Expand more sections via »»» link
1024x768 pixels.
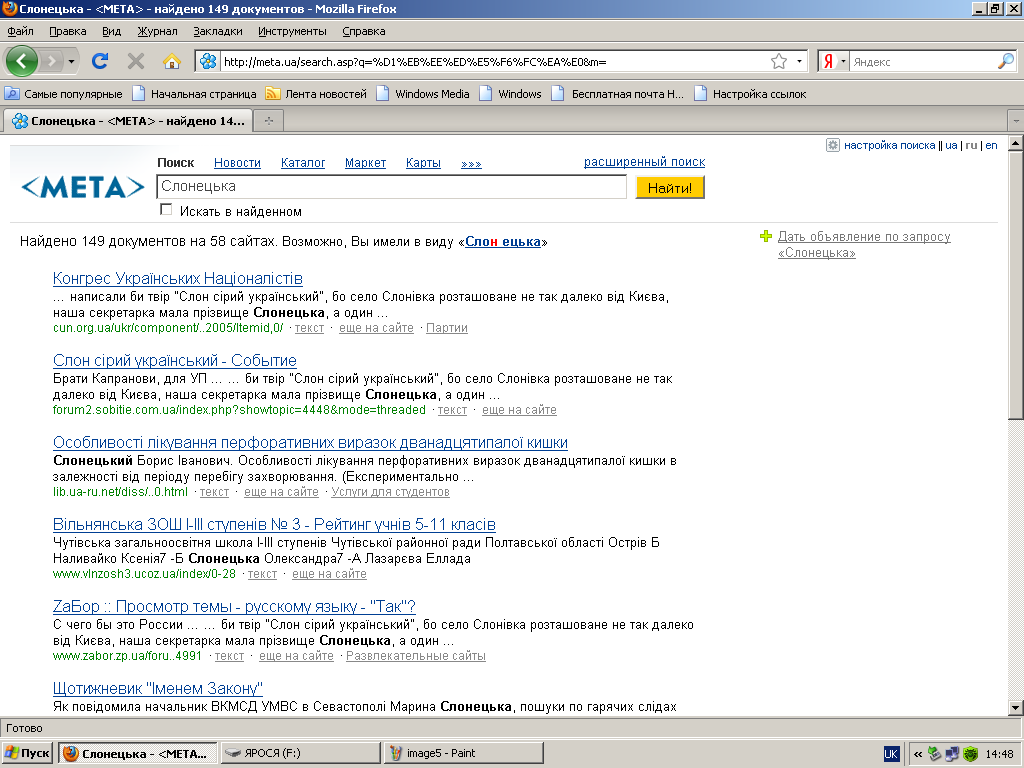(471, 163)
